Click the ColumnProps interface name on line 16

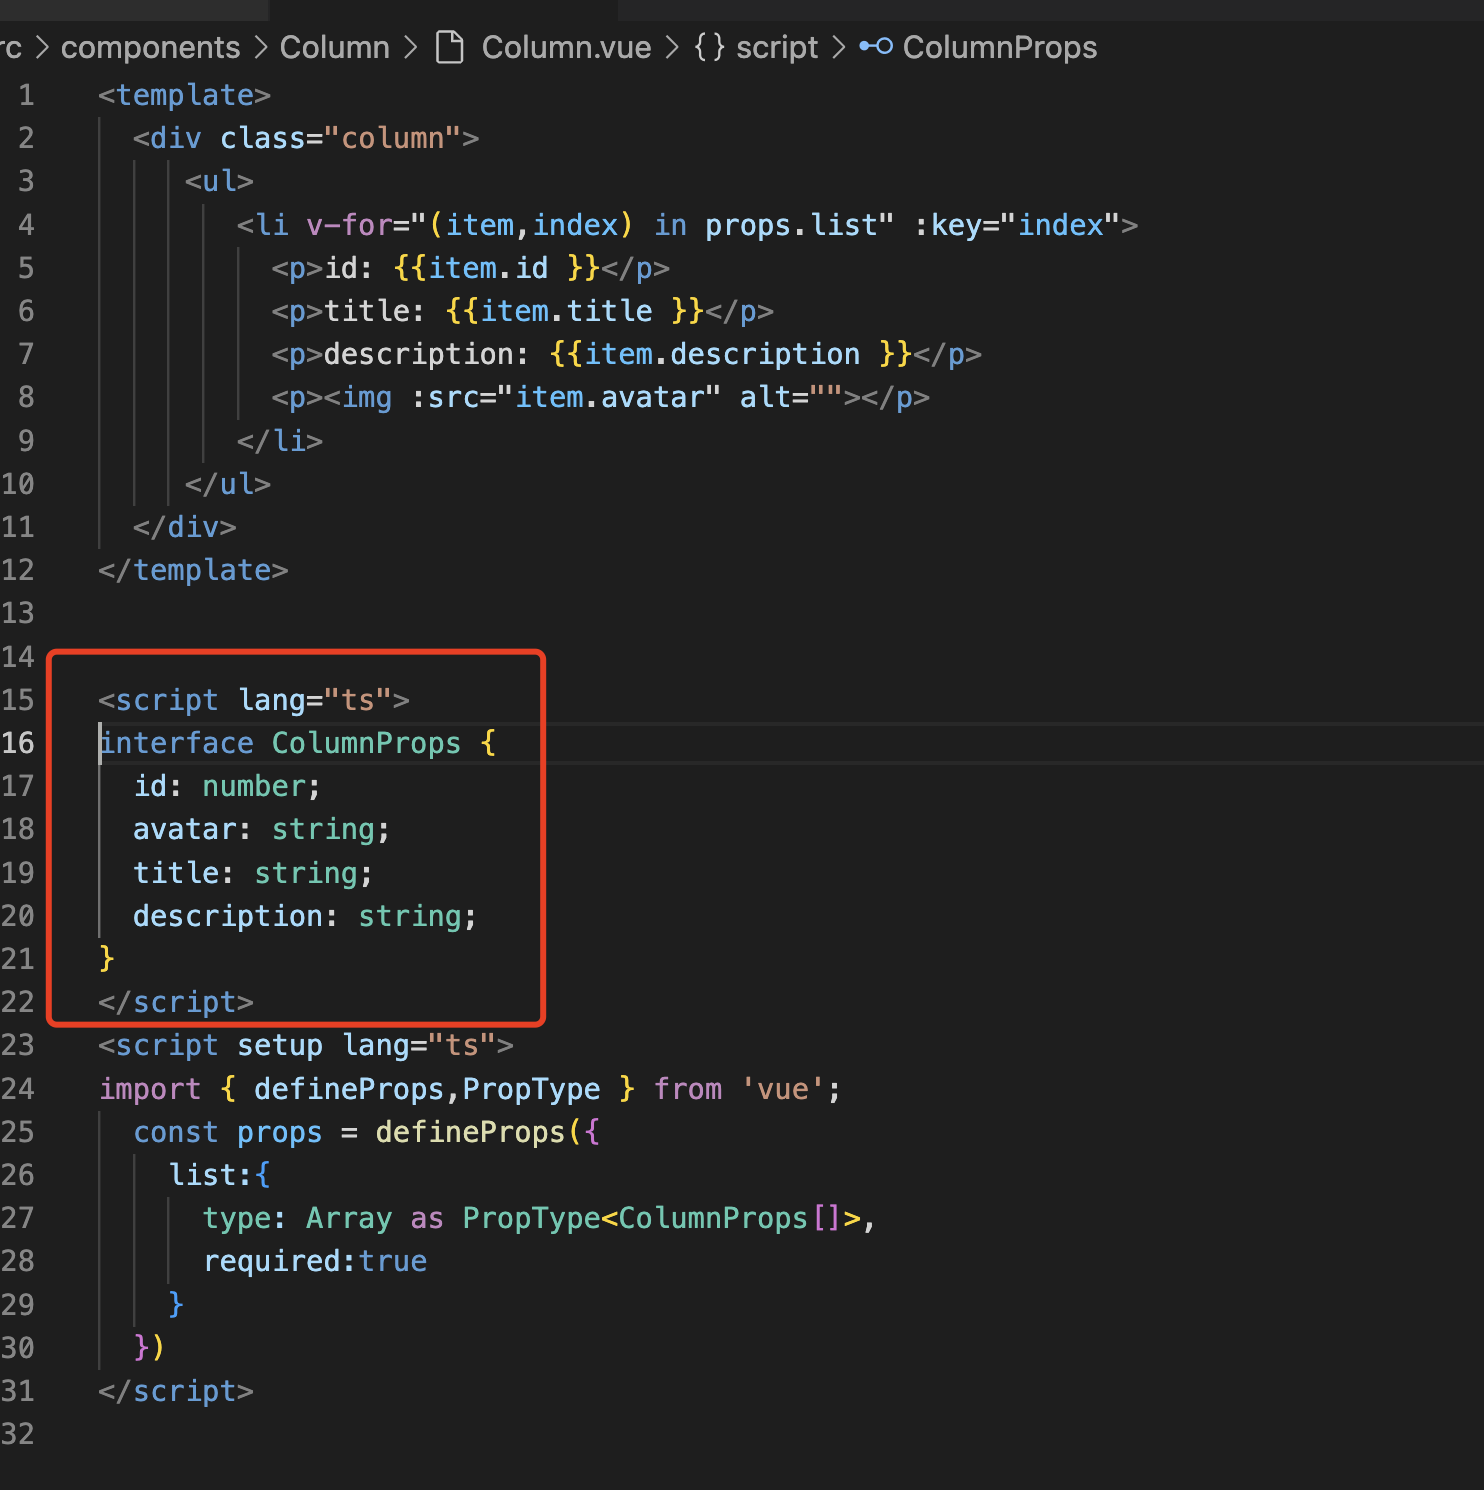coord(366,743)
